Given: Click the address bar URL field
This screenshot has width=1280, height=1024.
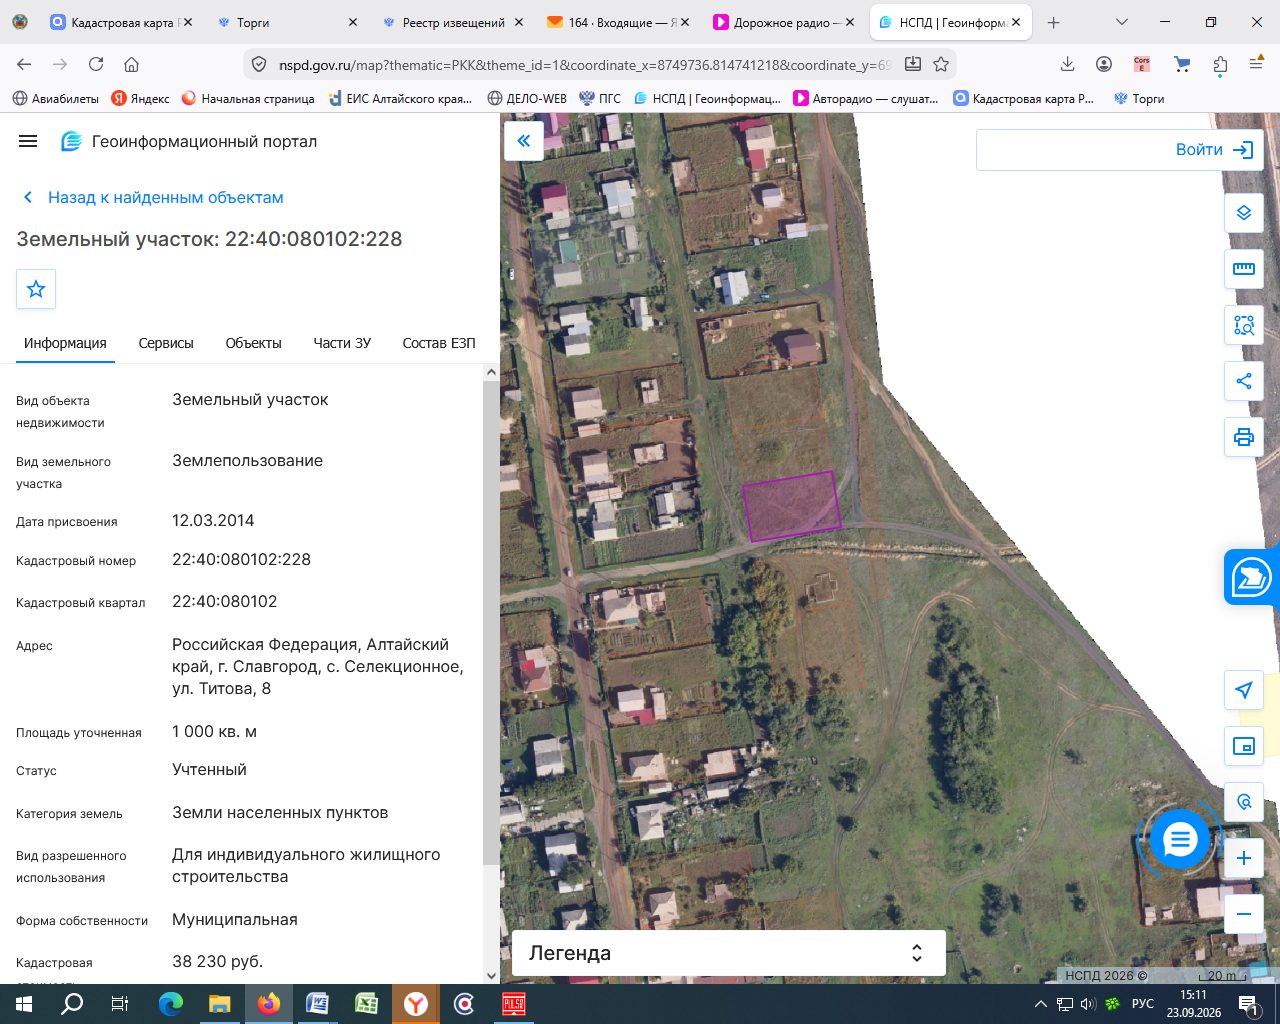Looking at the screenshot, I should tap(584, 64).
